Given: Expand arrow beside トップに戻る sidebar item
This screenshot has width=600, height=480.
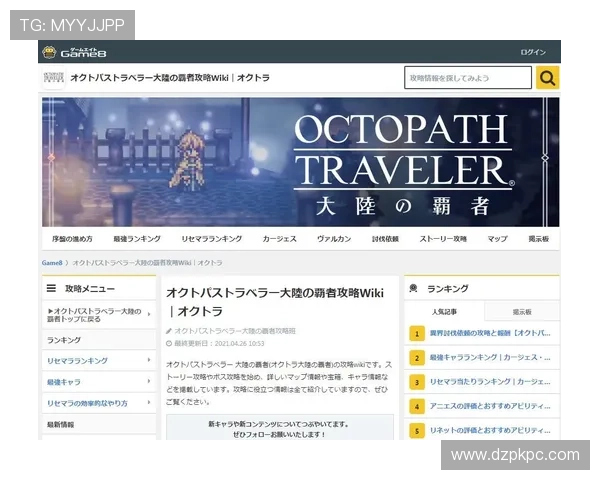Looking at the screenshot, I should (149, 314).
